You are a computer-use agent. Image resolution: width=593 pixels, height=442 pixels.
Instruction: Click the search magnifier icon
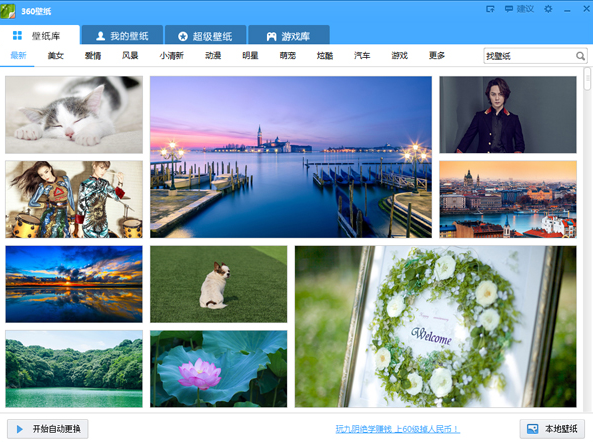click(580, 56)
